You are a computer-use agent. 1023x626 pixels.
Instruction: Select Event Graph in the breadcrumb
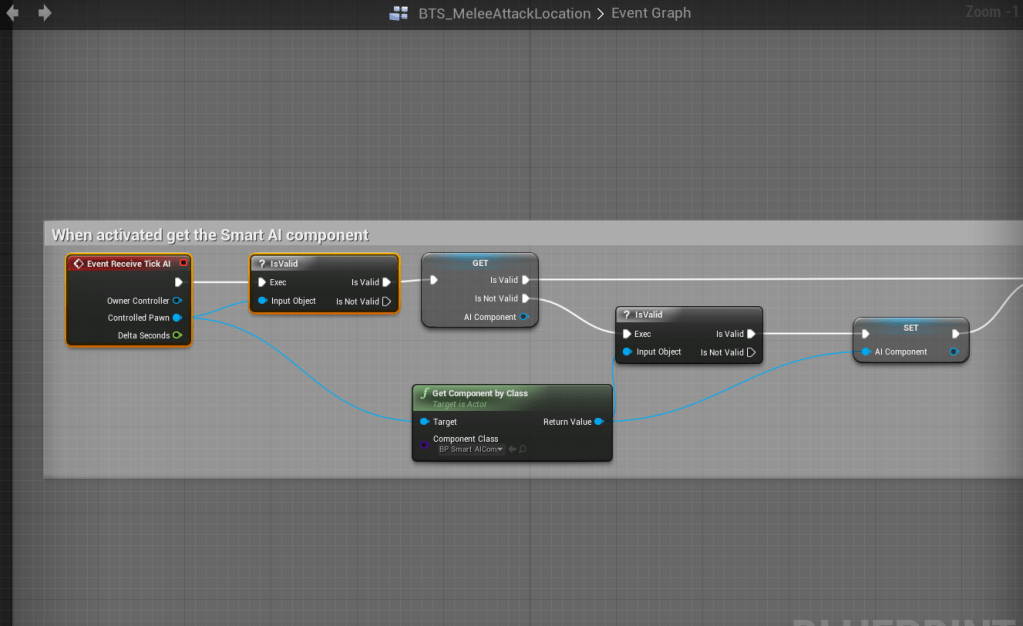[x=651, y=13]
